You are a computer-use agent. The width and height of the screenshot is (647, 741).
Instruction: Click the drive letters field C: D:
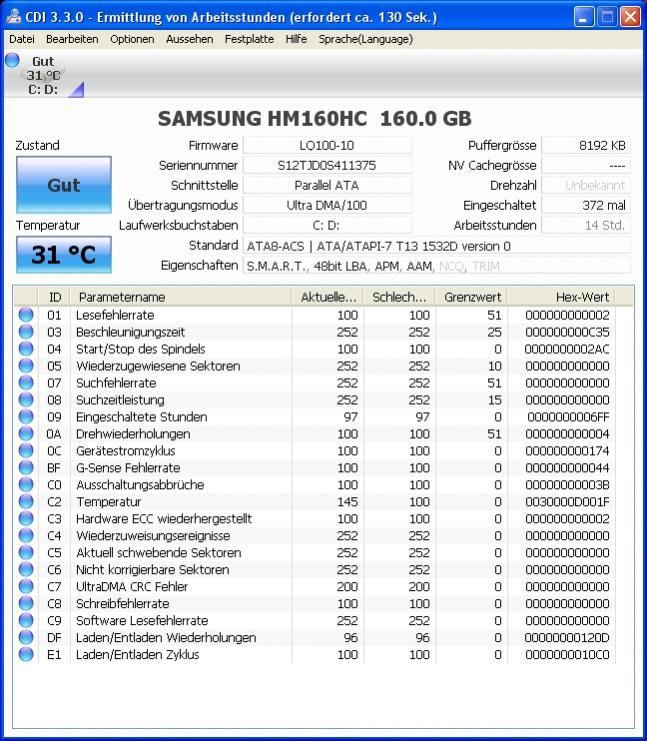tap(327, 225)
